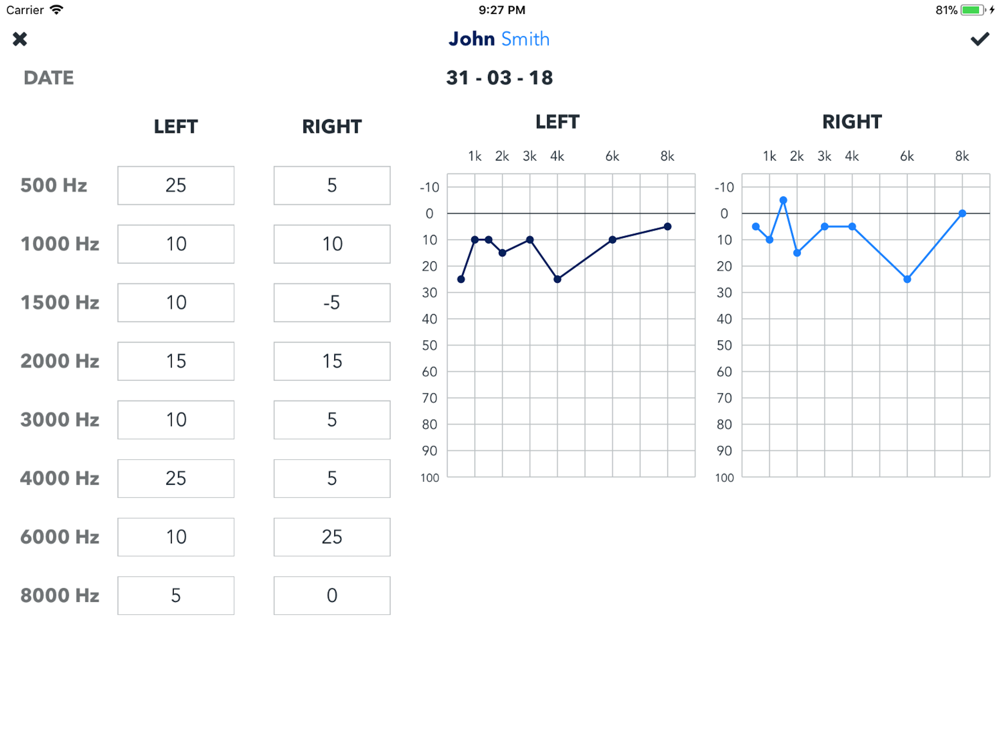Select the date 31 - 03 - 18
Viewport: 1000px width, 750px height.
click(x=499, y=78)
